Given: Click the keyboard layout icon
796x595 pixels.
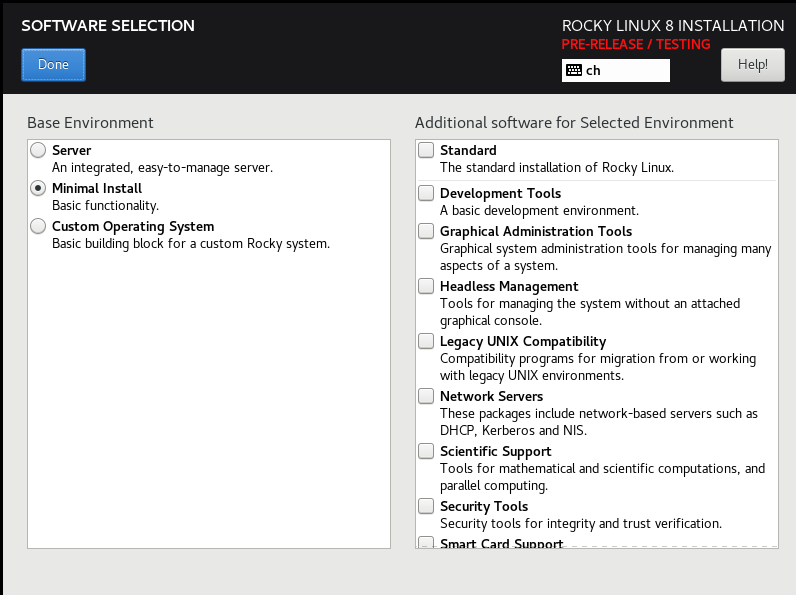Looking at the screenshot, I should (574, 70).
